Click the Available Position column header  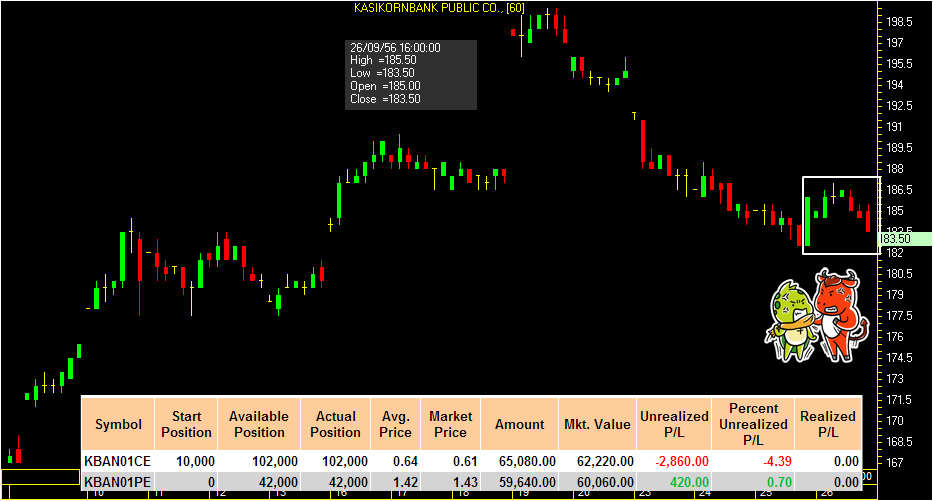tap(259, 424)
